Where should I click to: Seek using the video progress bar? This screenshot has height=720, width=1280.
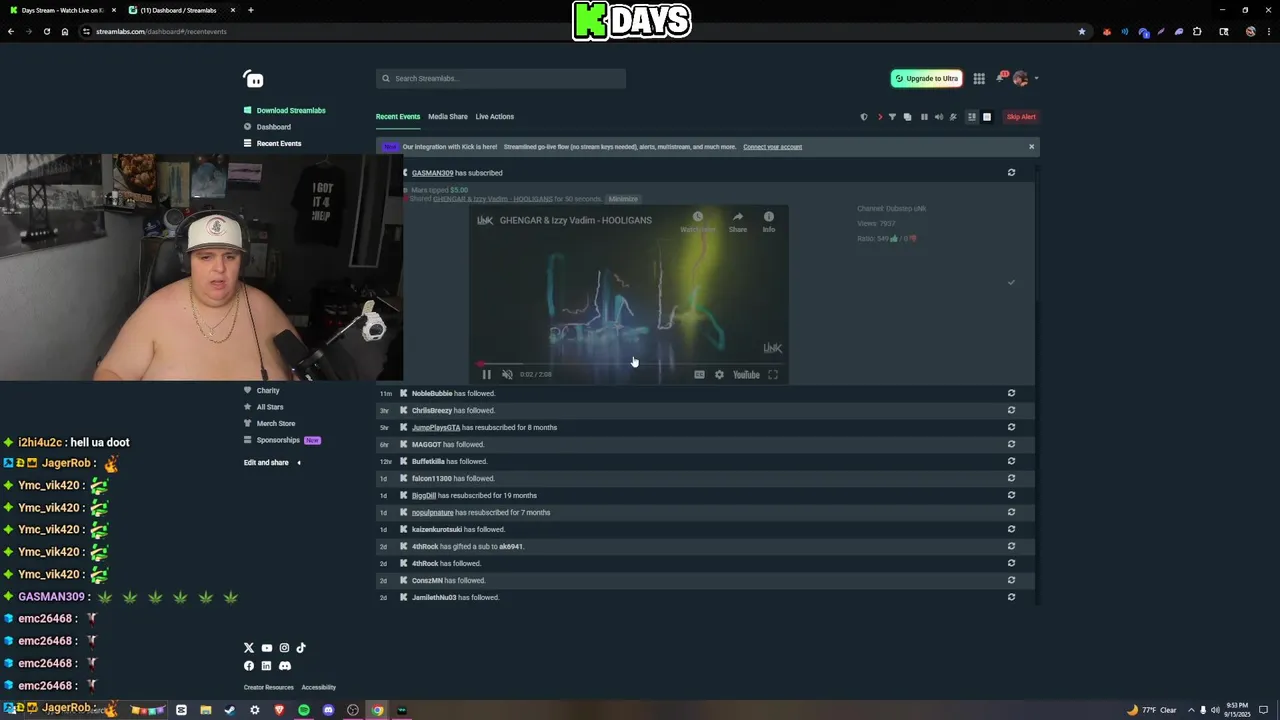click(x=629, y=364)
